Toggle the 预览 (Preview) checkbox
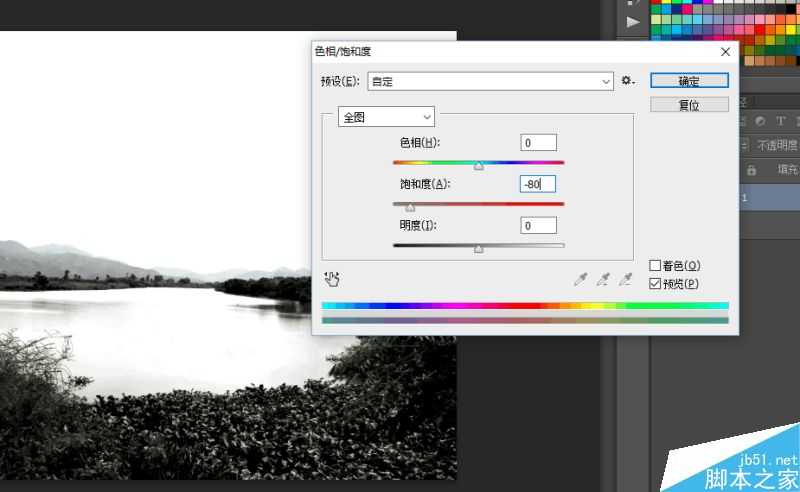This screenshot has height=492, width=800. coord(656,284)
